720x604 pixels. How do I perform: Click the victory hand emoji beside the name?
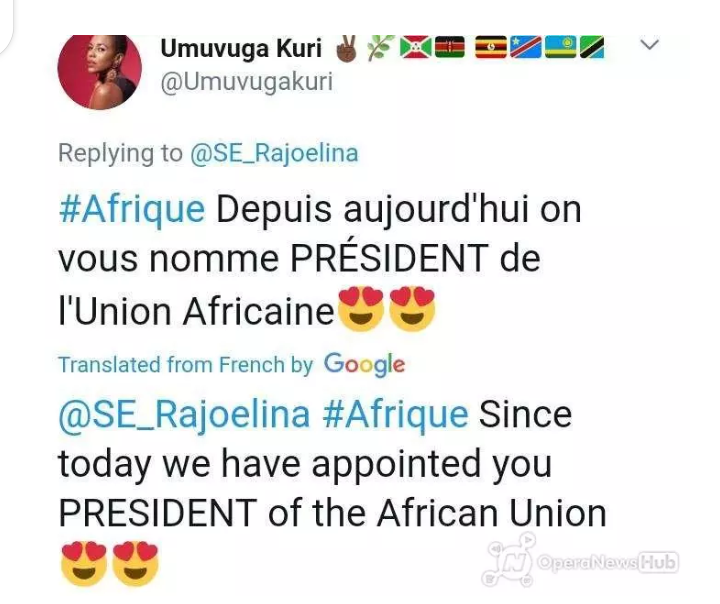345,47
